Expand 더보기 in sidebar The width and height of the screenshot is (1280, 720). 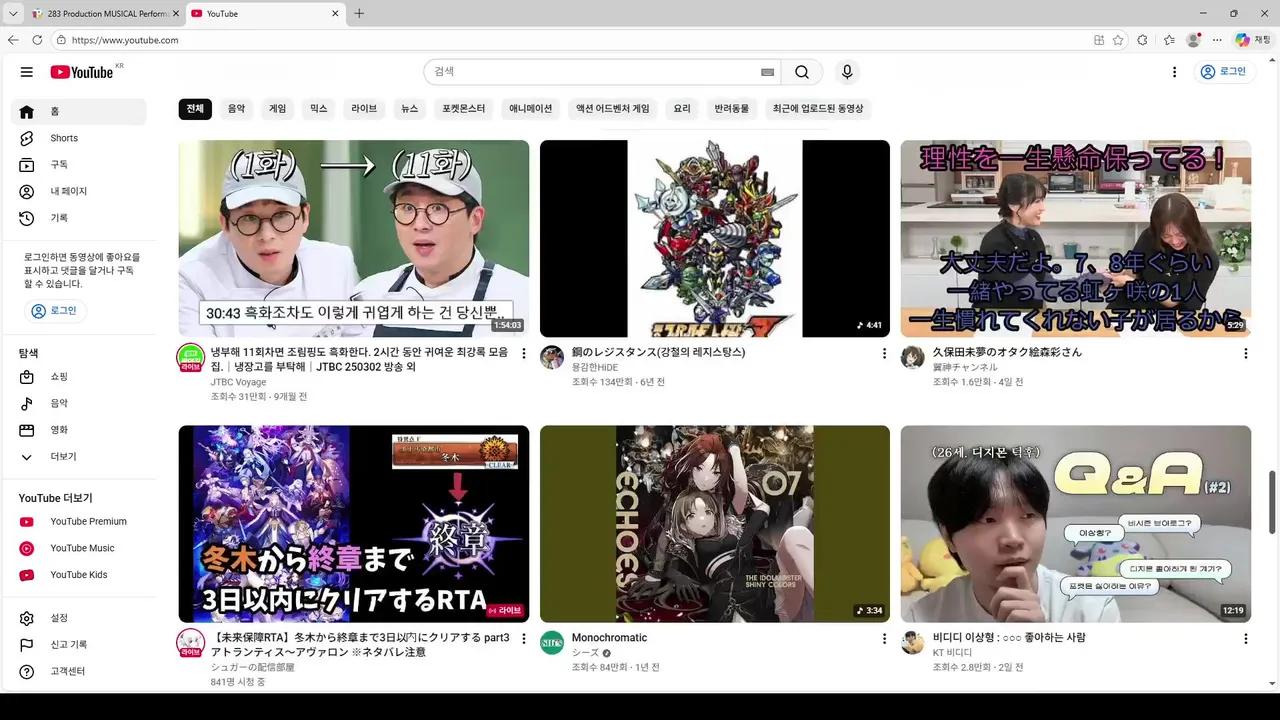point(80,456)
